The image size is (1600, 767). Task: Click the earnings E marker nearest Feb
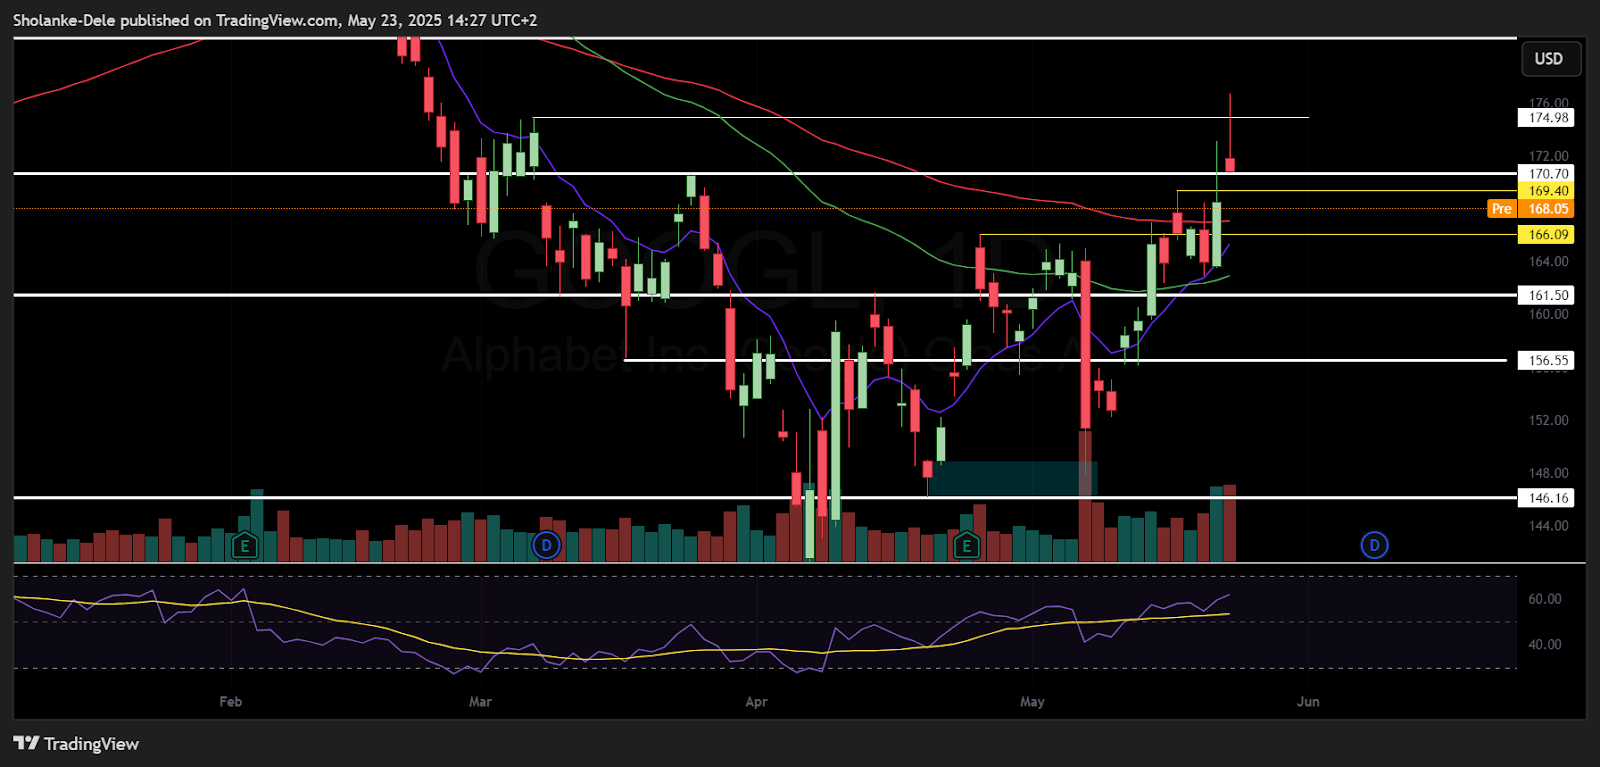point(244,546)
